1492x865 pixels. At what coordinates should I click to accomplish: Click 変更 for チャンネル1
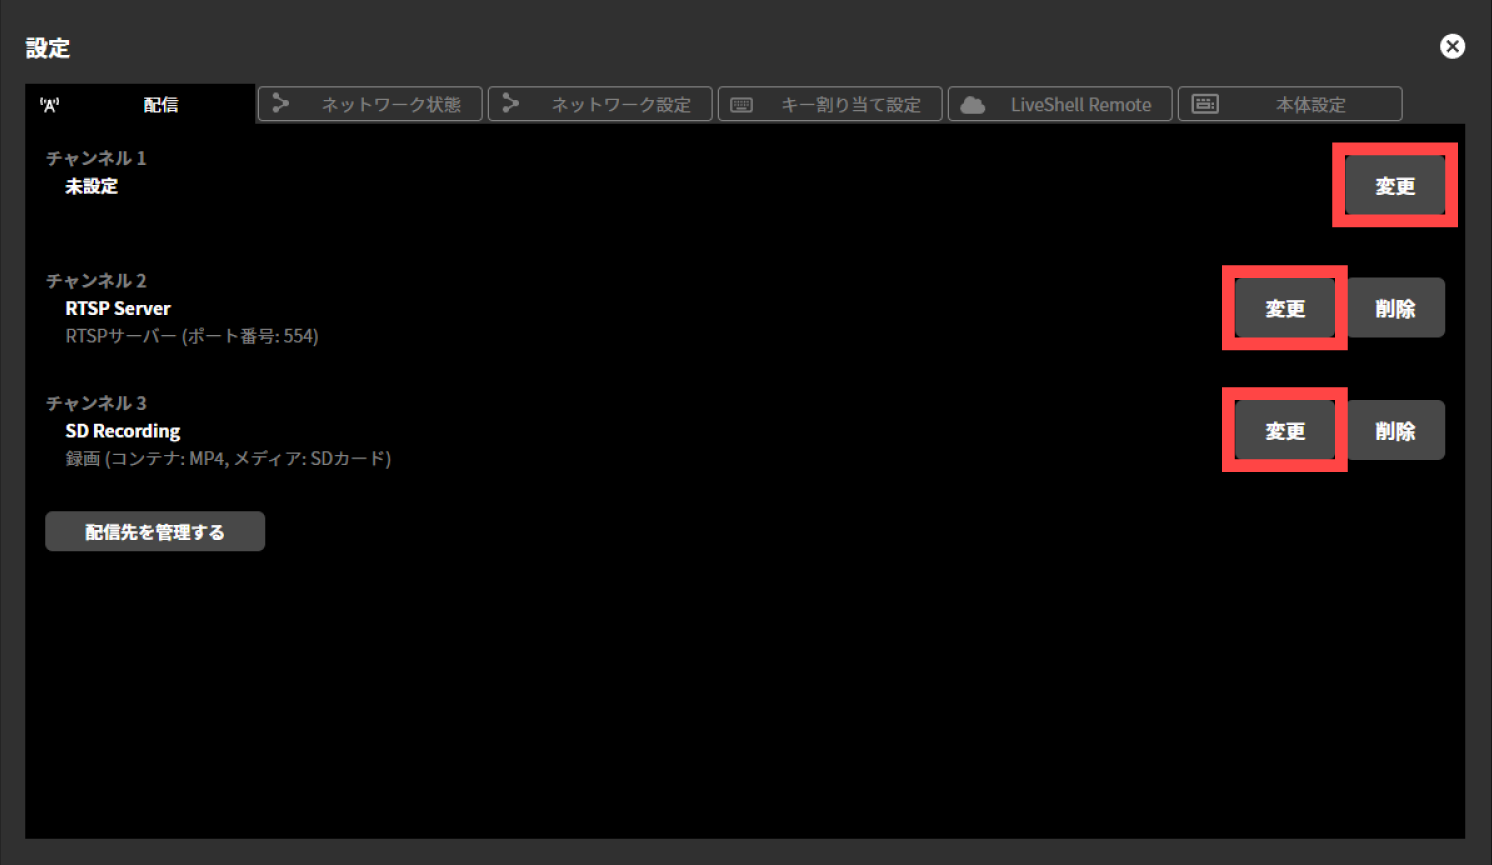coord(1394,185)
